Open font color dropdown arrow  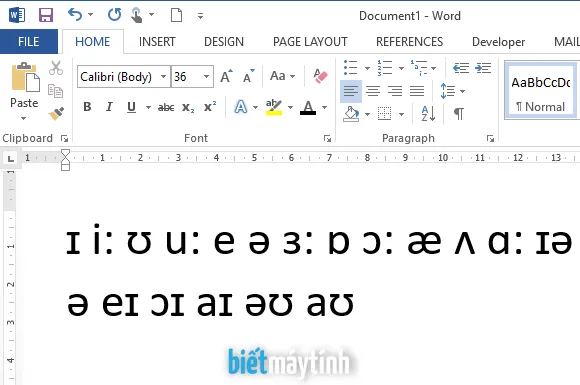tap(324, 108)
